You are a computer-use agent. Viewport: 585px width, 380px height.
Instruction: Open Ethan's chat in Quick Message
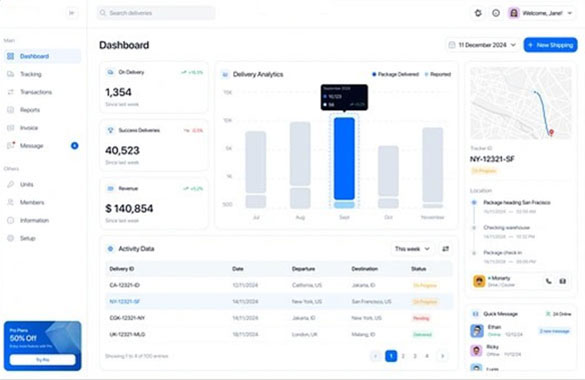(x=520, y=330)
